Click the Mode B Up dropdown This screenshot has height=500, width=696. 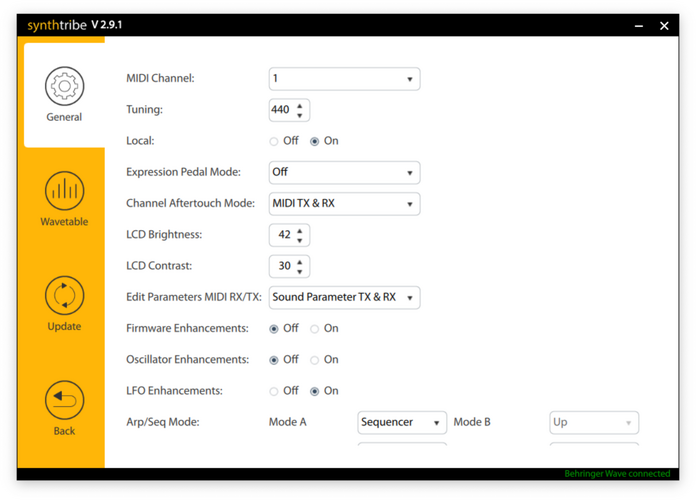tap(594, 422)
